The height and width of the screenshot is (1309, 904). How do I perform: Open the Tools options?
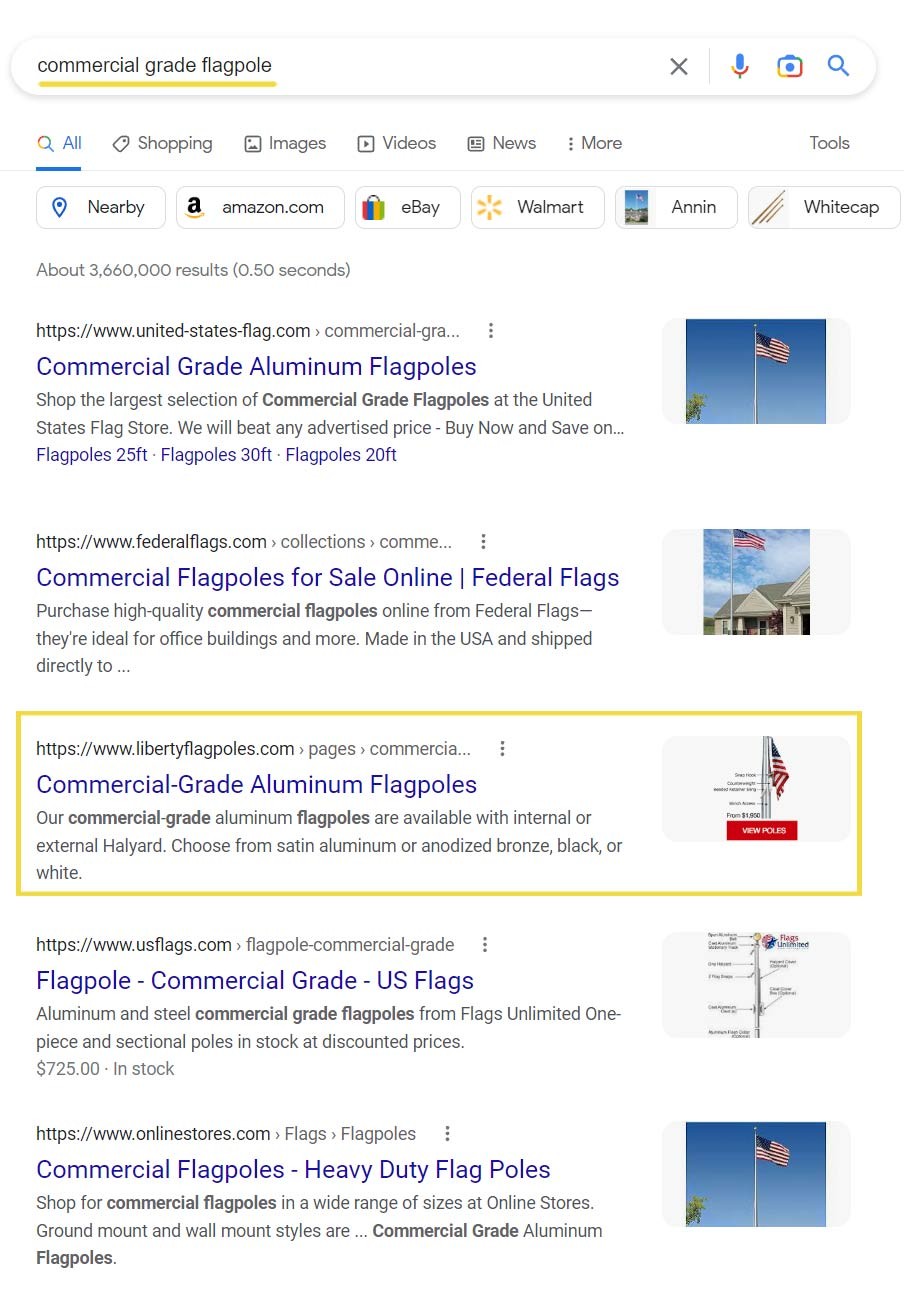click(829, 143)
